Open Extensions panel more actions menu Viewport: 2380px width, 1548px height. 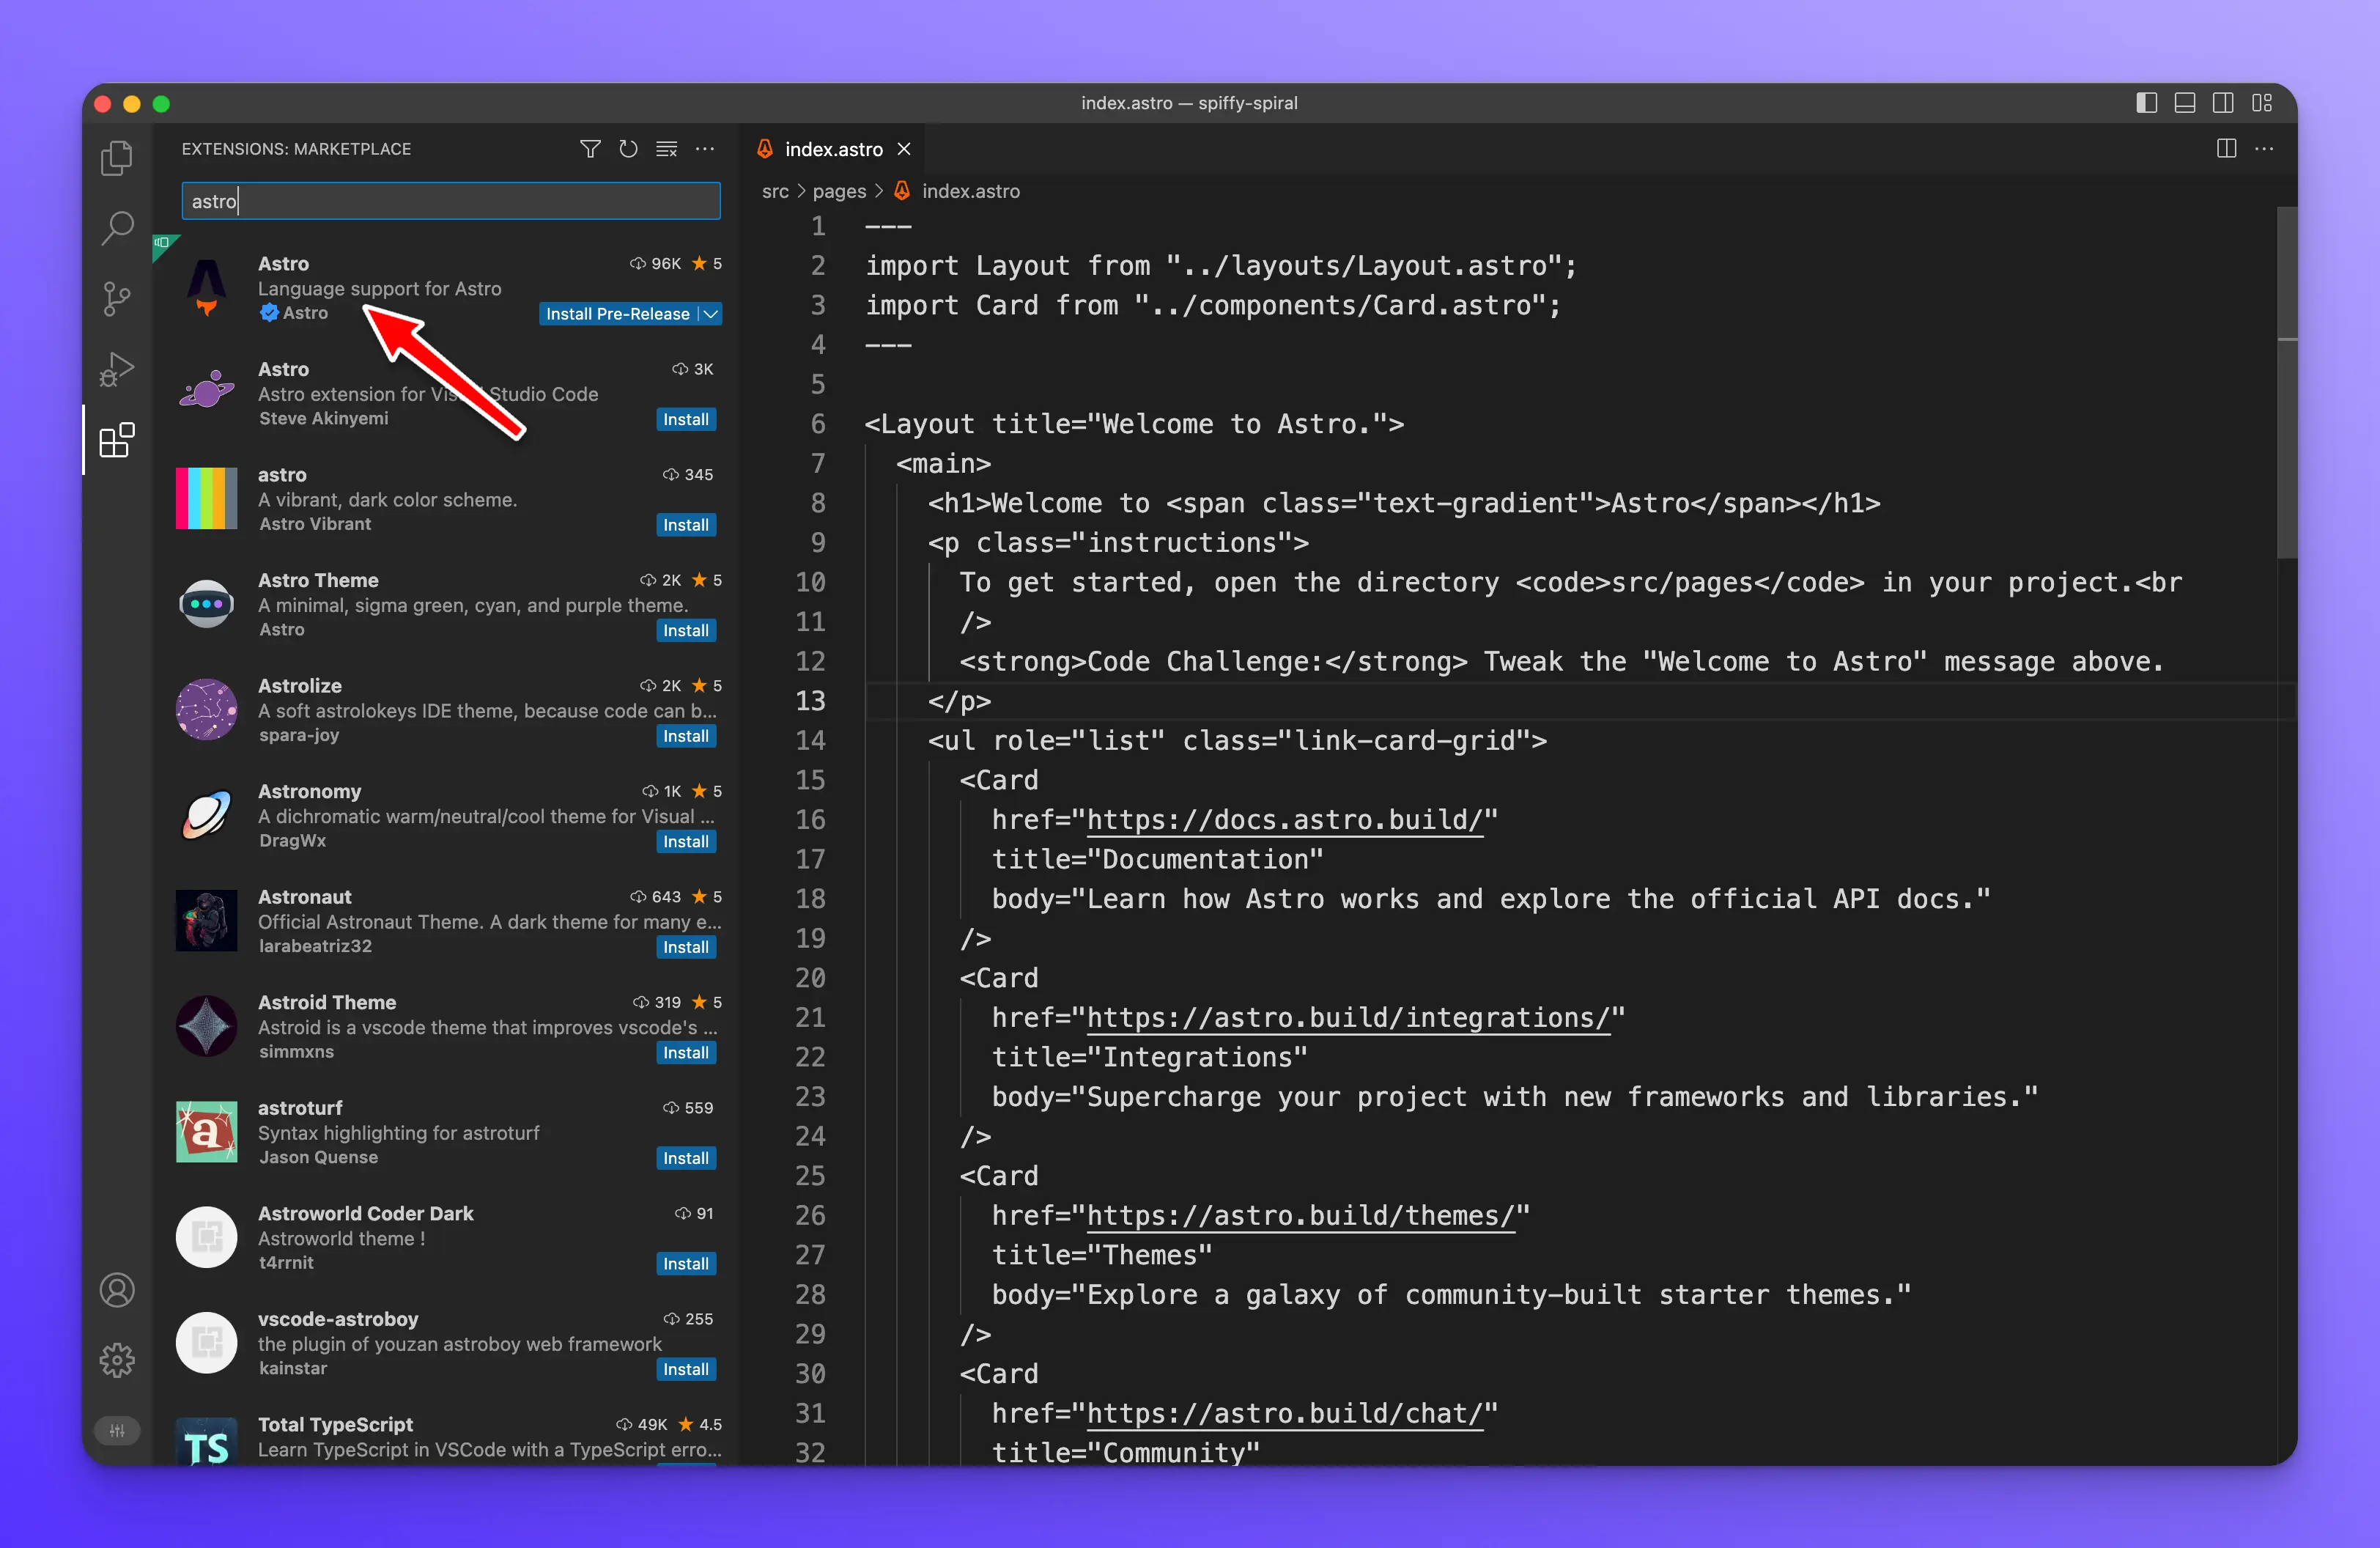pyautogui.click(x=705, y=149)
